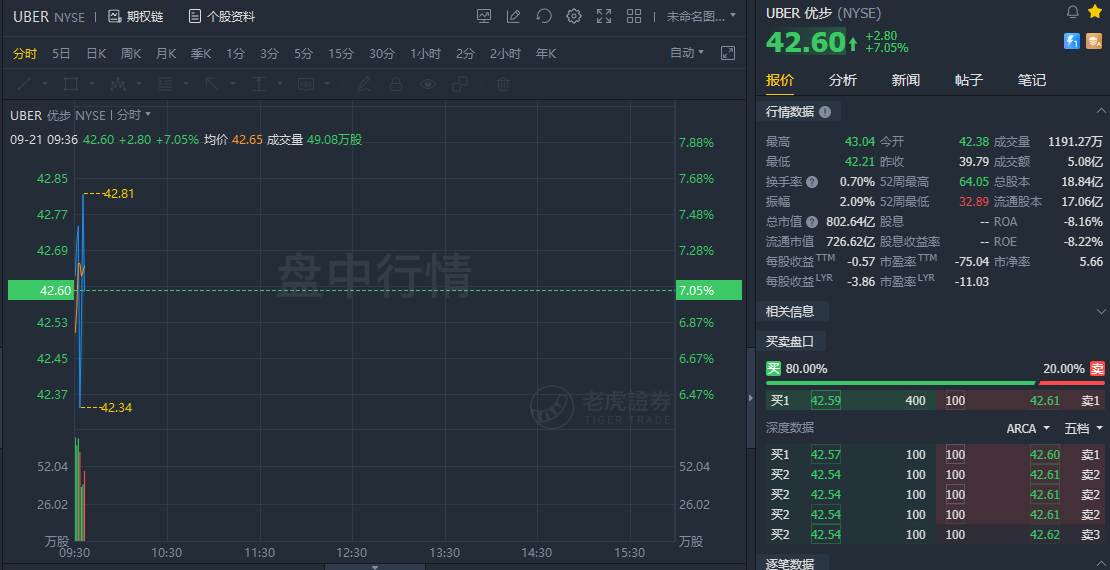Expand the 相关信息 section chevron
The height and width of the screenshot is (570, 1110).
pos(1101,311)
